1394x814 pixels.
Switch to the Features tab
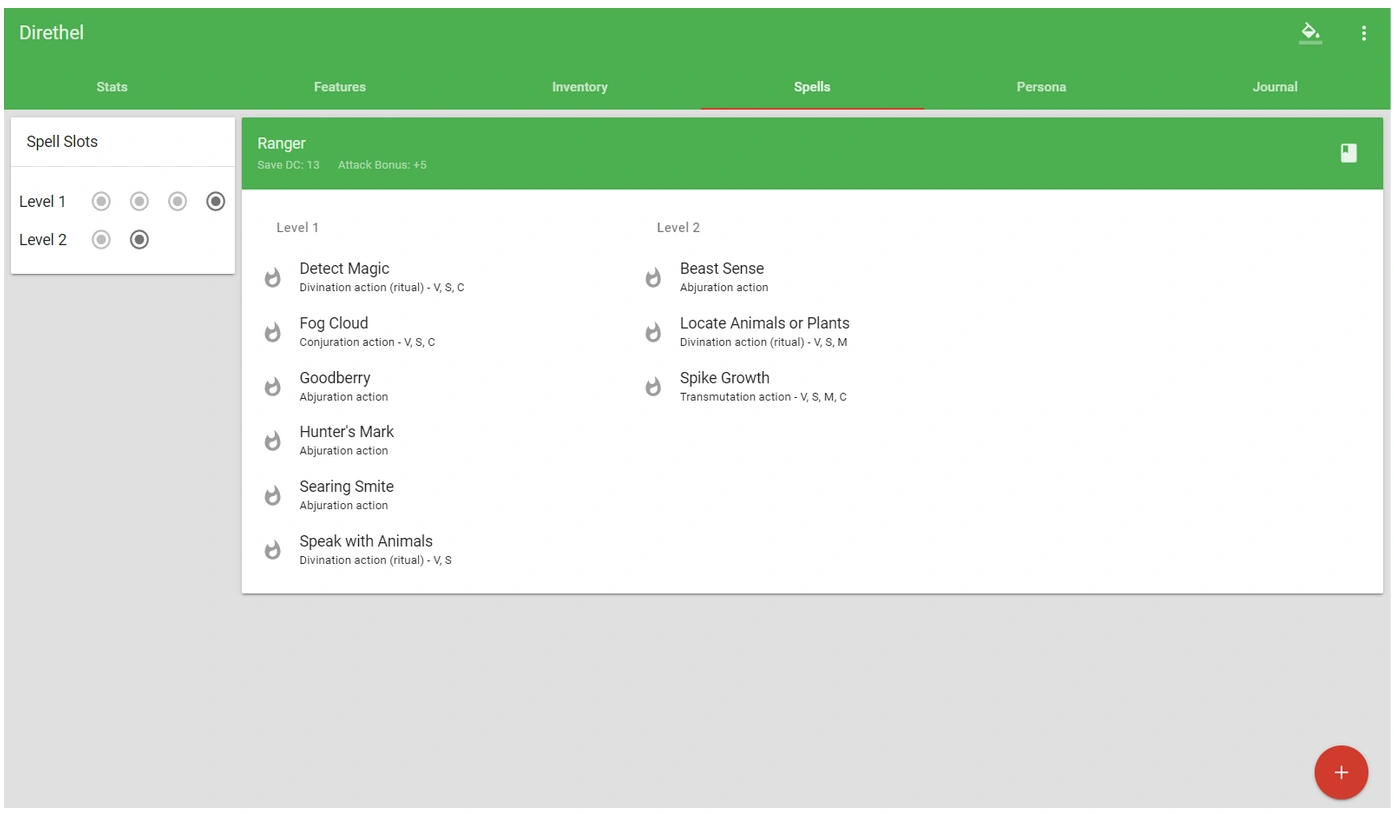[x=340, y=87]
